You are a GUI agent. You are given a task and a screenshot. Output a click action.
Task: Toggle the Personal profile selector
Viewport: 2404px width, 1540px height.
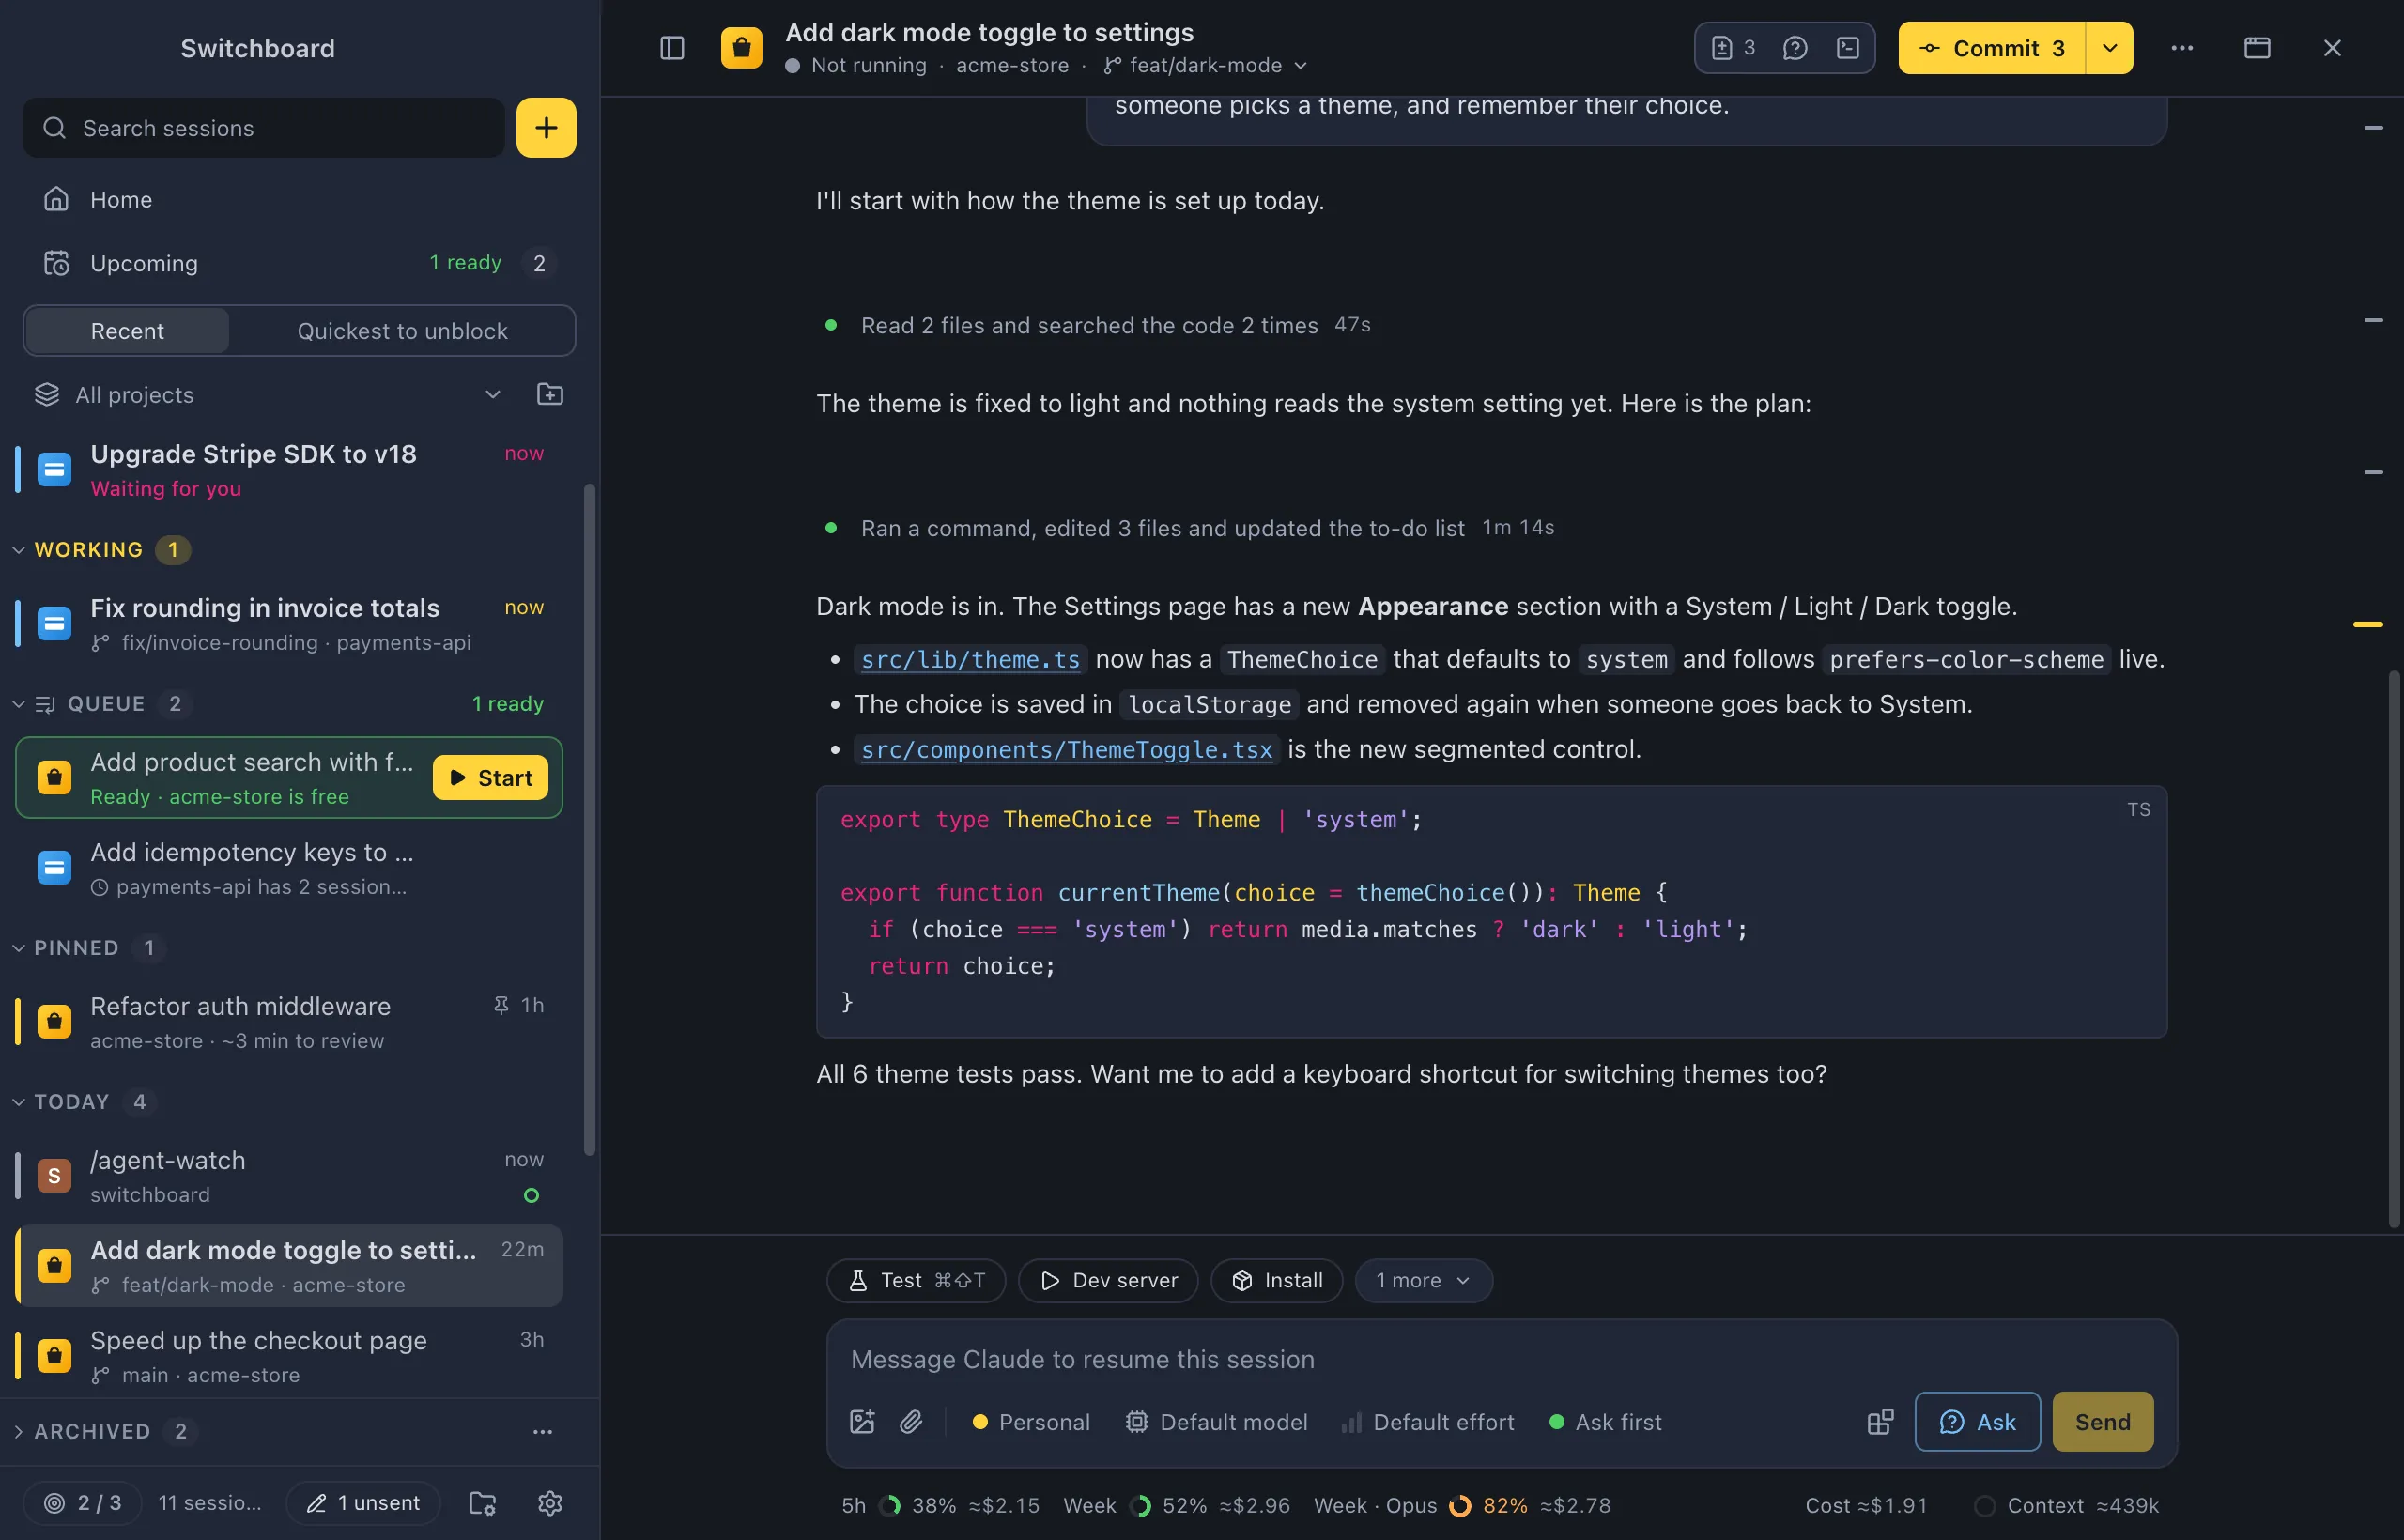1030,1421
